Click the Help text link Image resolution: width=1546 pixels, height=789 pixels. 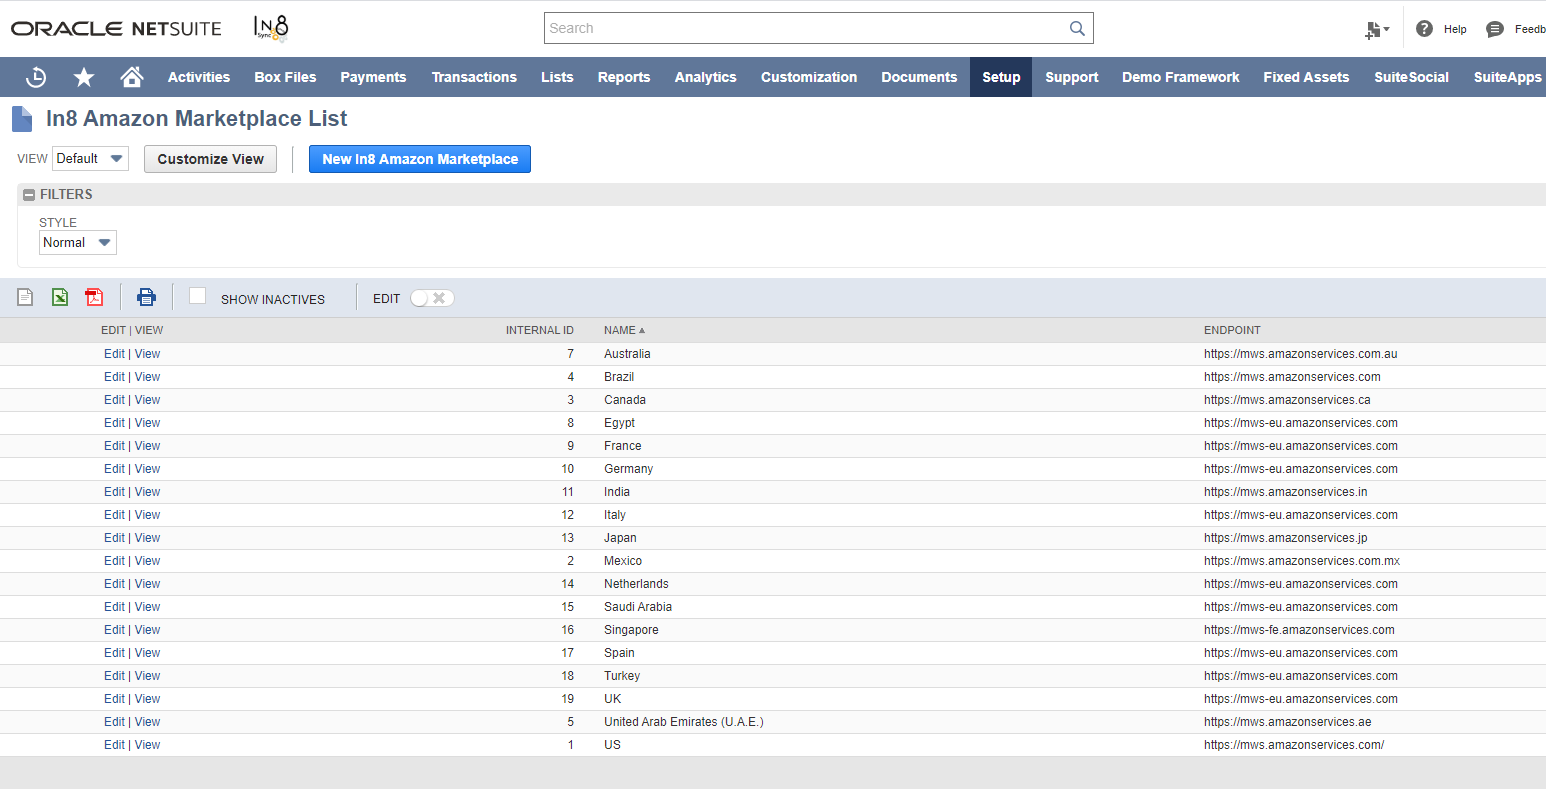(x=1455, y=29)
